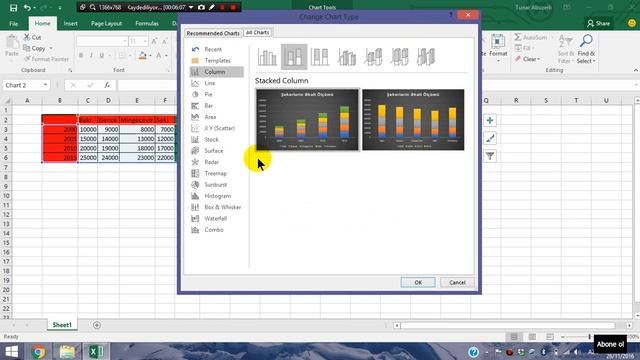Select the 3-D Stacked Column subtype icon
The width and height of the screenshot is (640, 360).
pyautogui.click(x=373, y=57)
